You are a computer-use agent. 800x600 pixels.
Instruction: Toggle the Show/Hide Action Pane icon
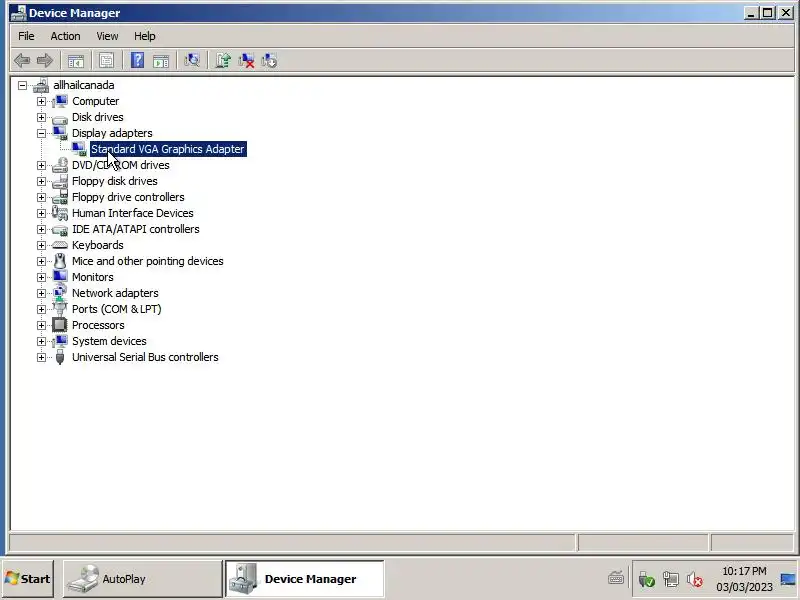click(161, 61)
